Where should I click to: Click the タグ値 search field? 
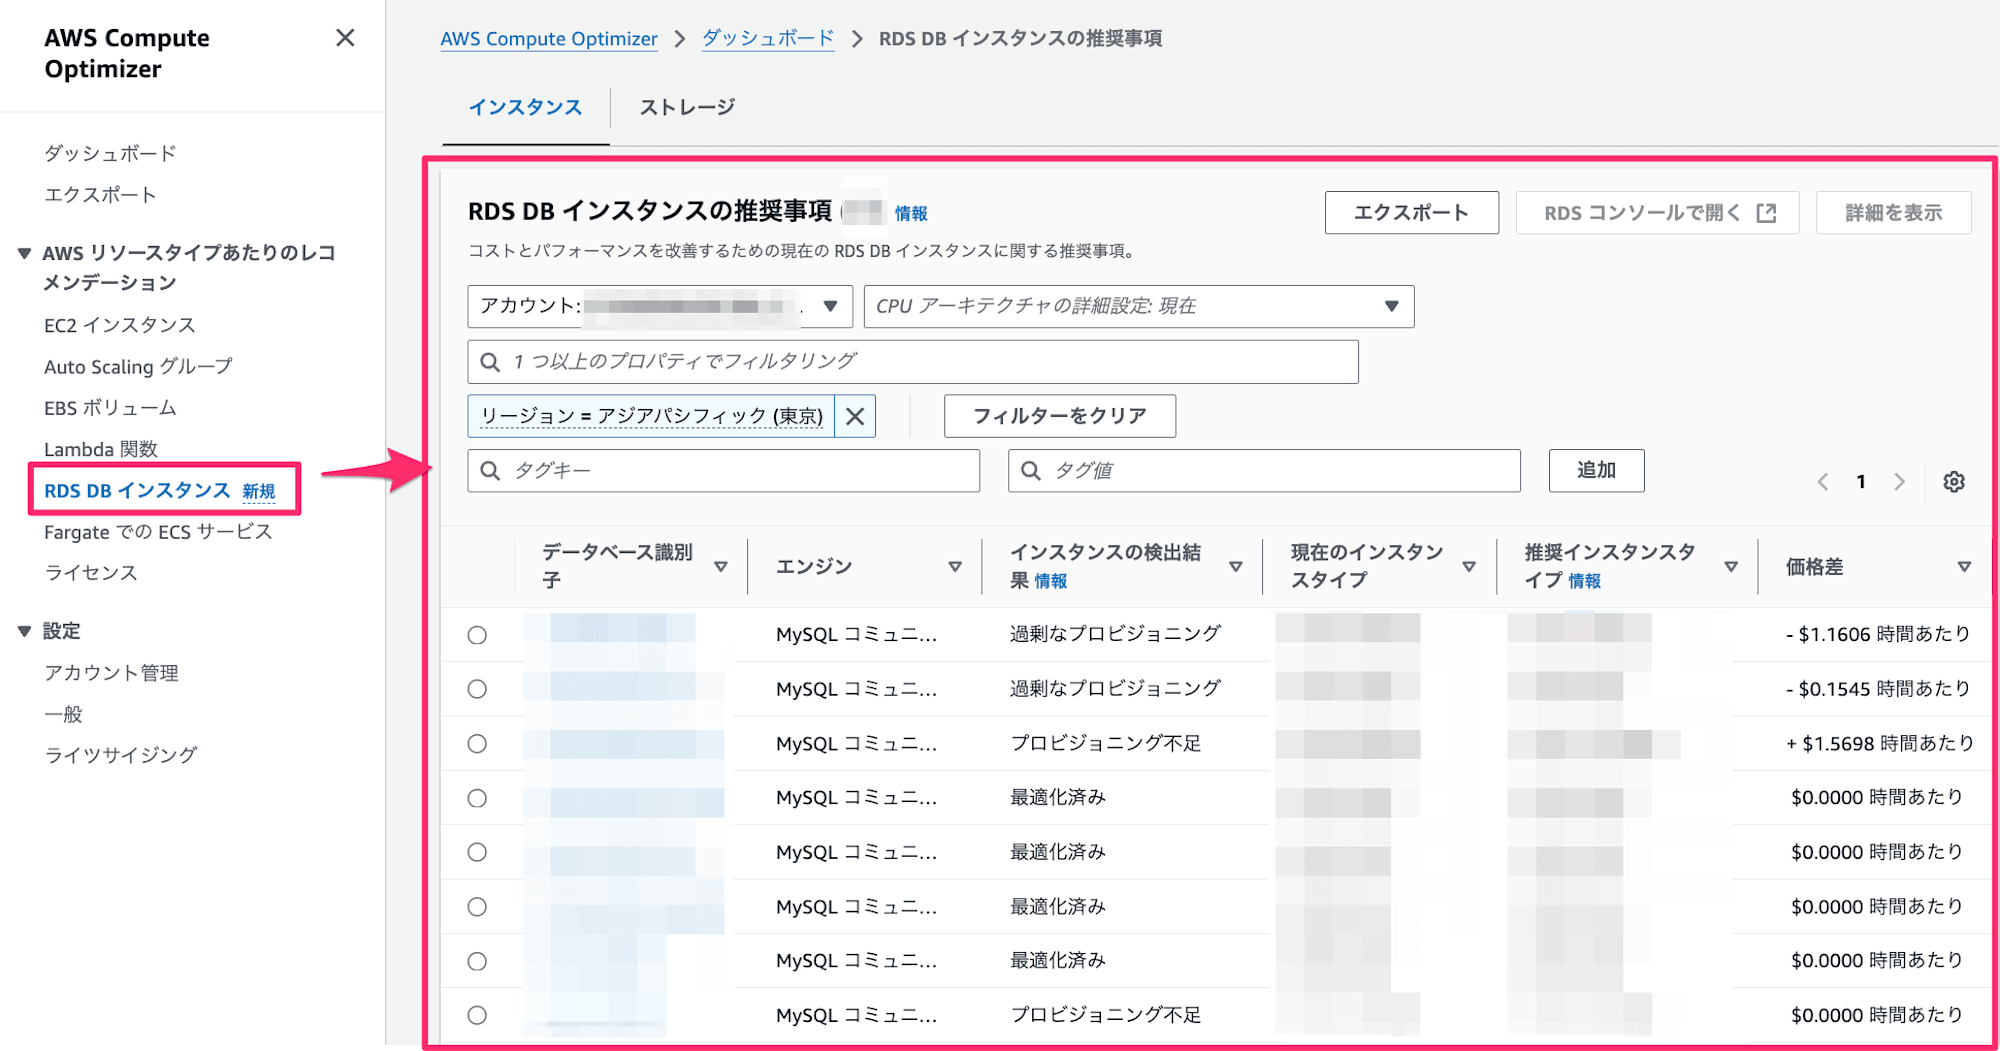(1265, 471)
